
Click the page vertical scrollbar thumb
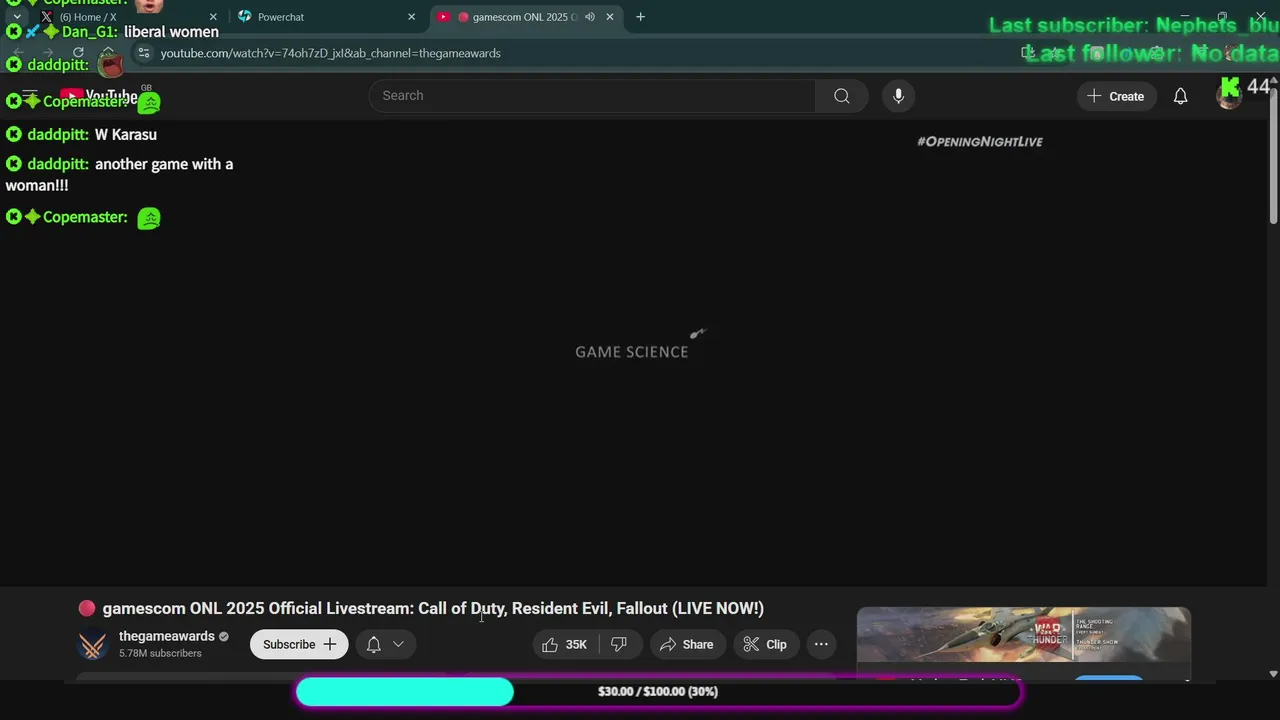click(1273, 155)
